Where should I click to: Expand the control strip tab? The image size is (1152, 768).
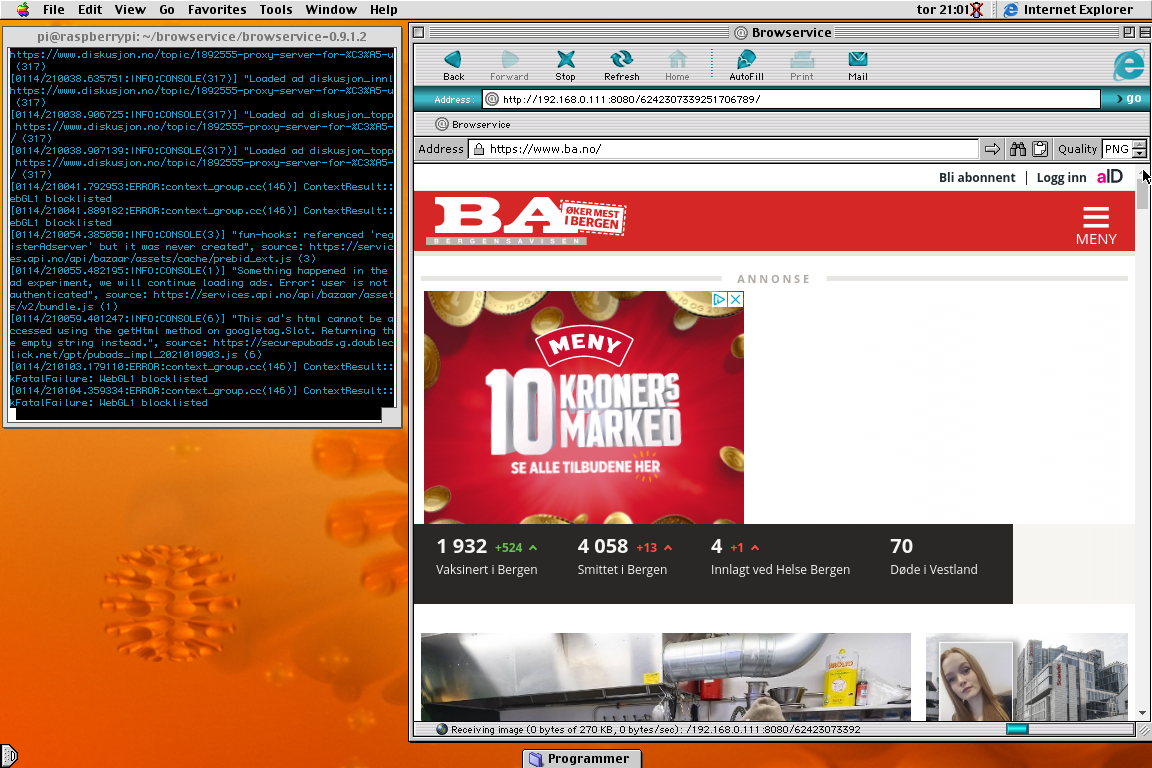click(8, 756)
